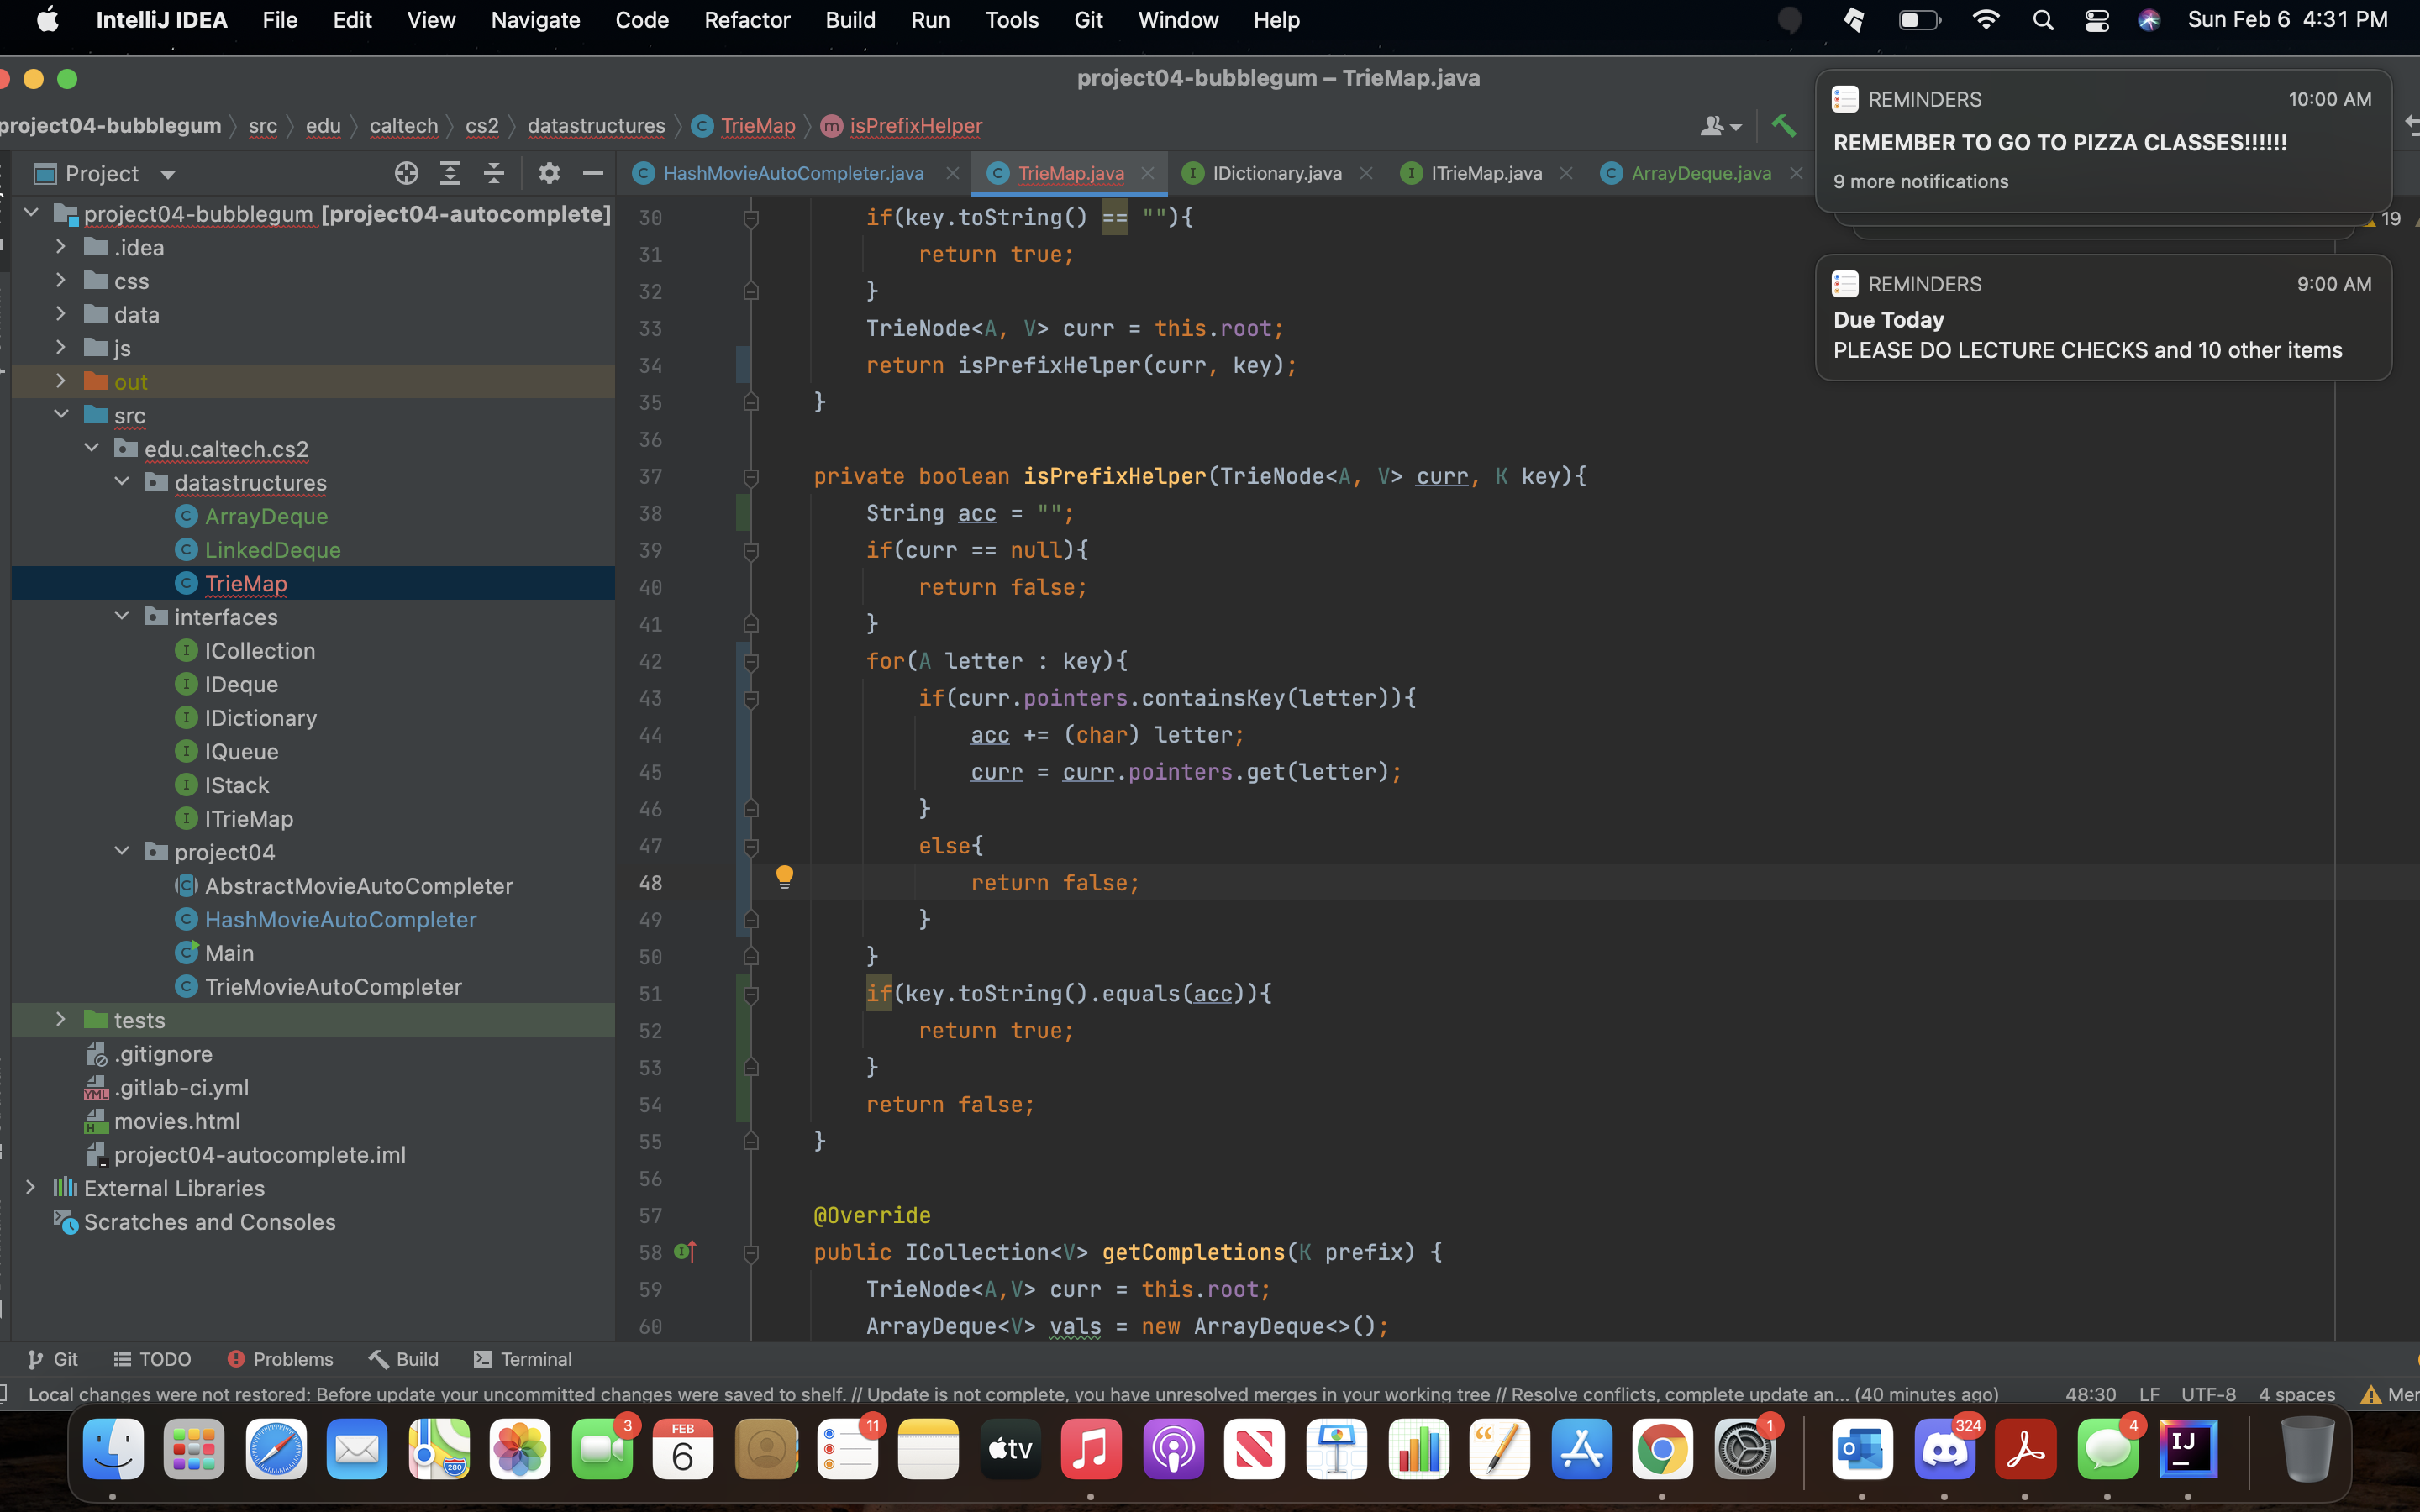Open the Project view dropdown

click(x=168, y=175)
